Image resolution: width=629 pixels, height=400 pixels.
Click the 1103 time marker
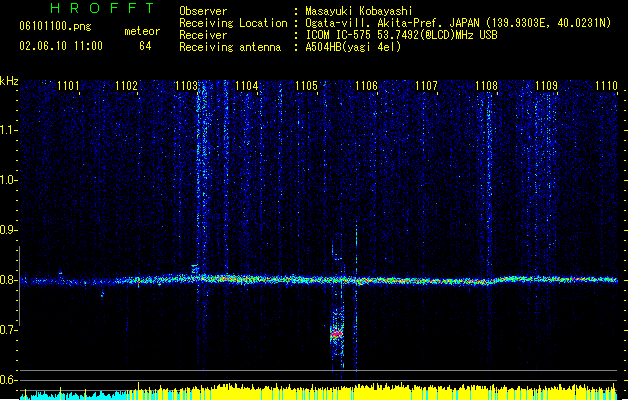click(187, 86)
